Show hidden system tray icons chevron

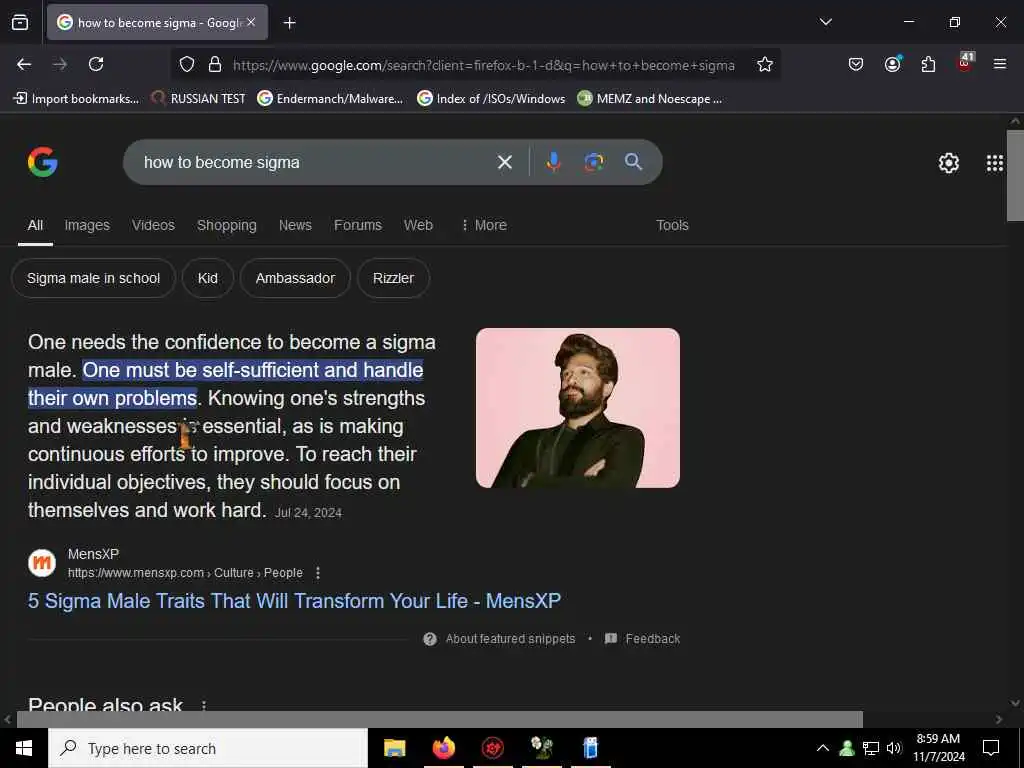[x=823, y=748]
